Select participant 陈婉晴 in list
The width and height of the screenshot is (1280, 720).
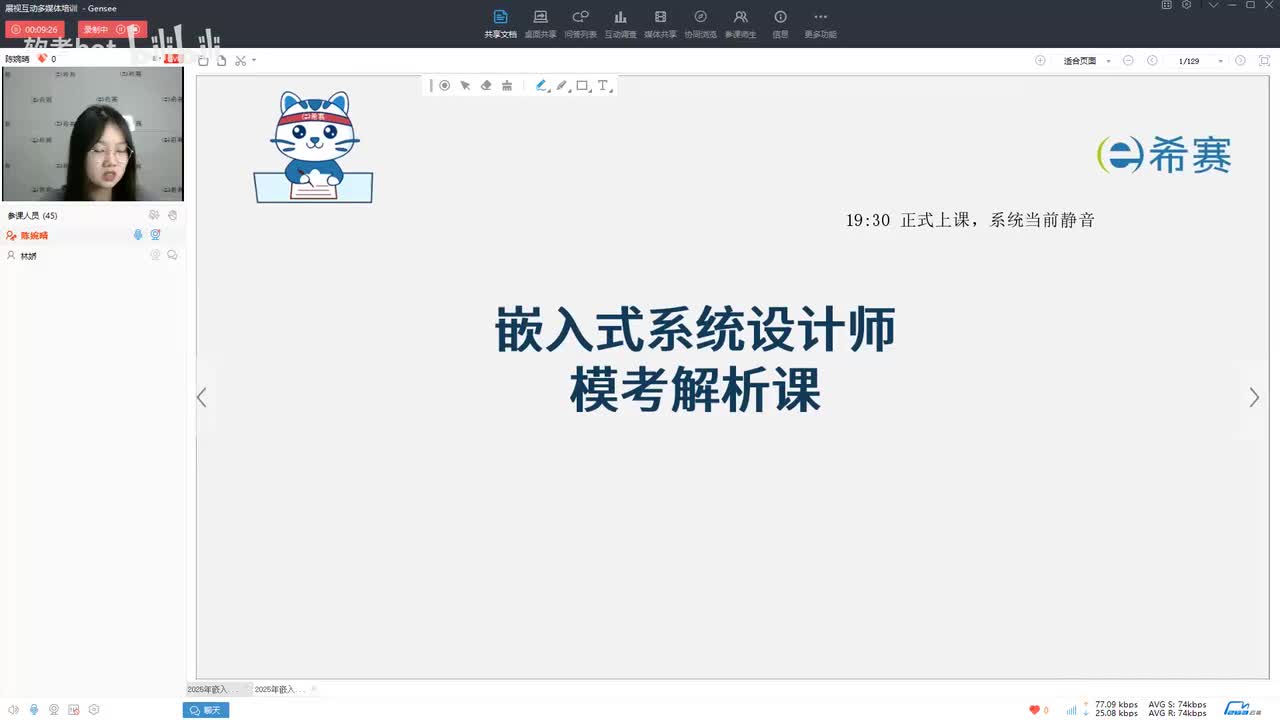(x=92, y=235)
